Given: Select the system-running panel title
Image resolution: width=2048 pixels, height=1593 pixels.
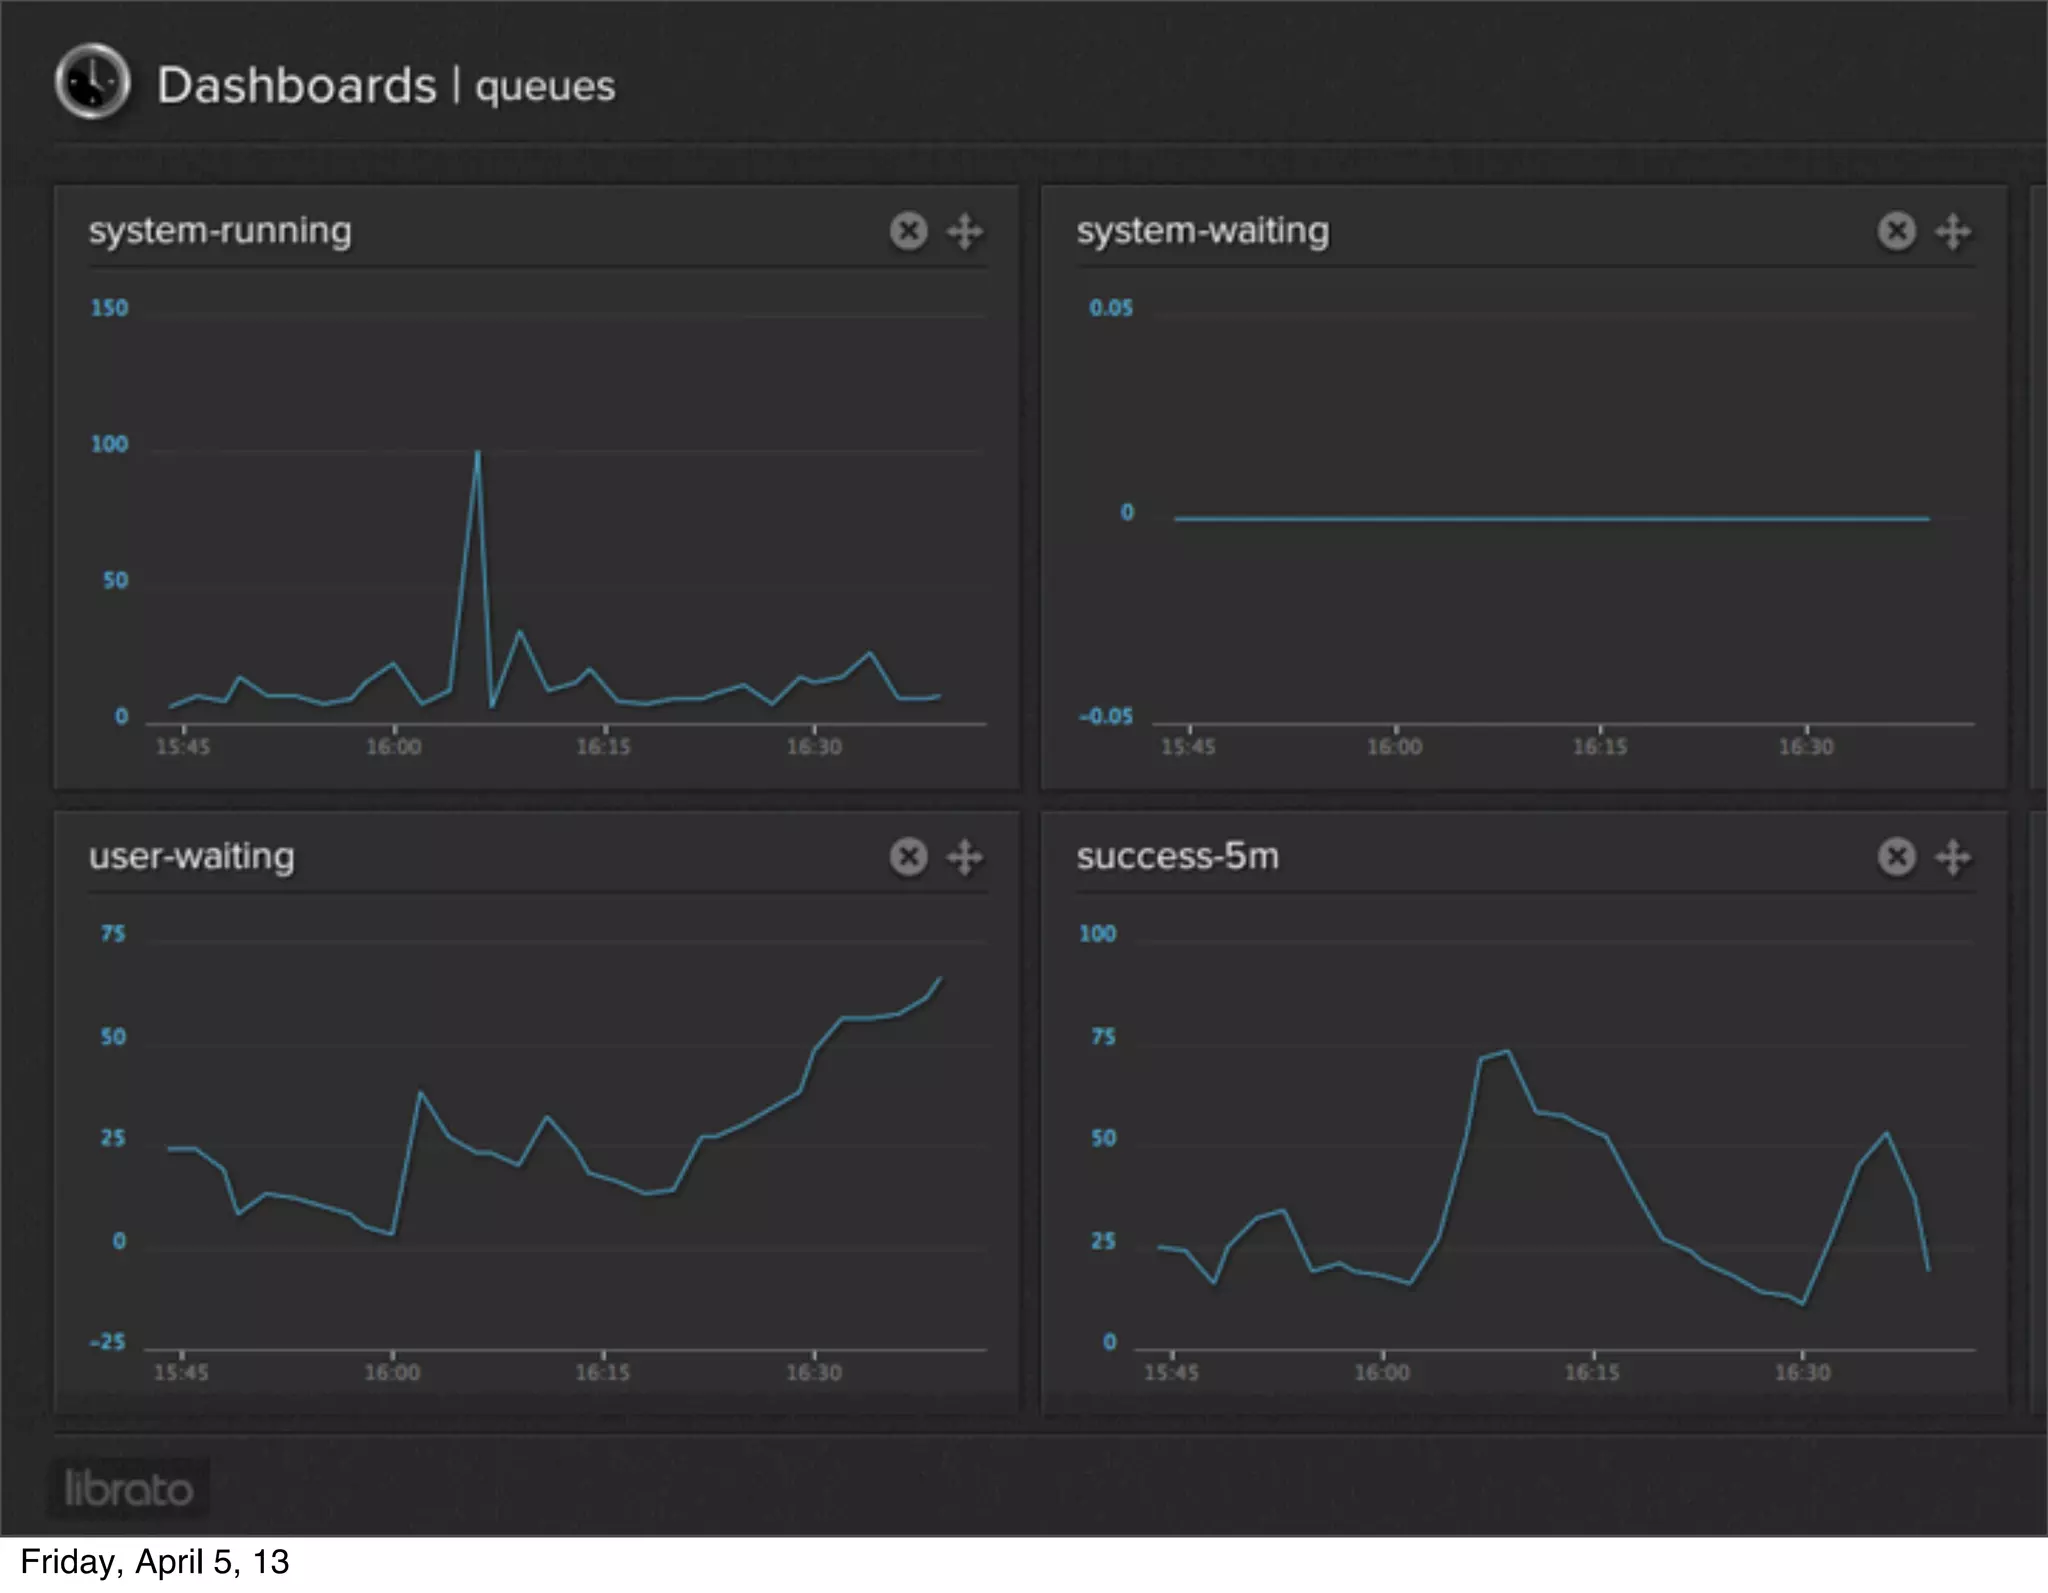Looking at the screenshot, I should coord(220,231).
